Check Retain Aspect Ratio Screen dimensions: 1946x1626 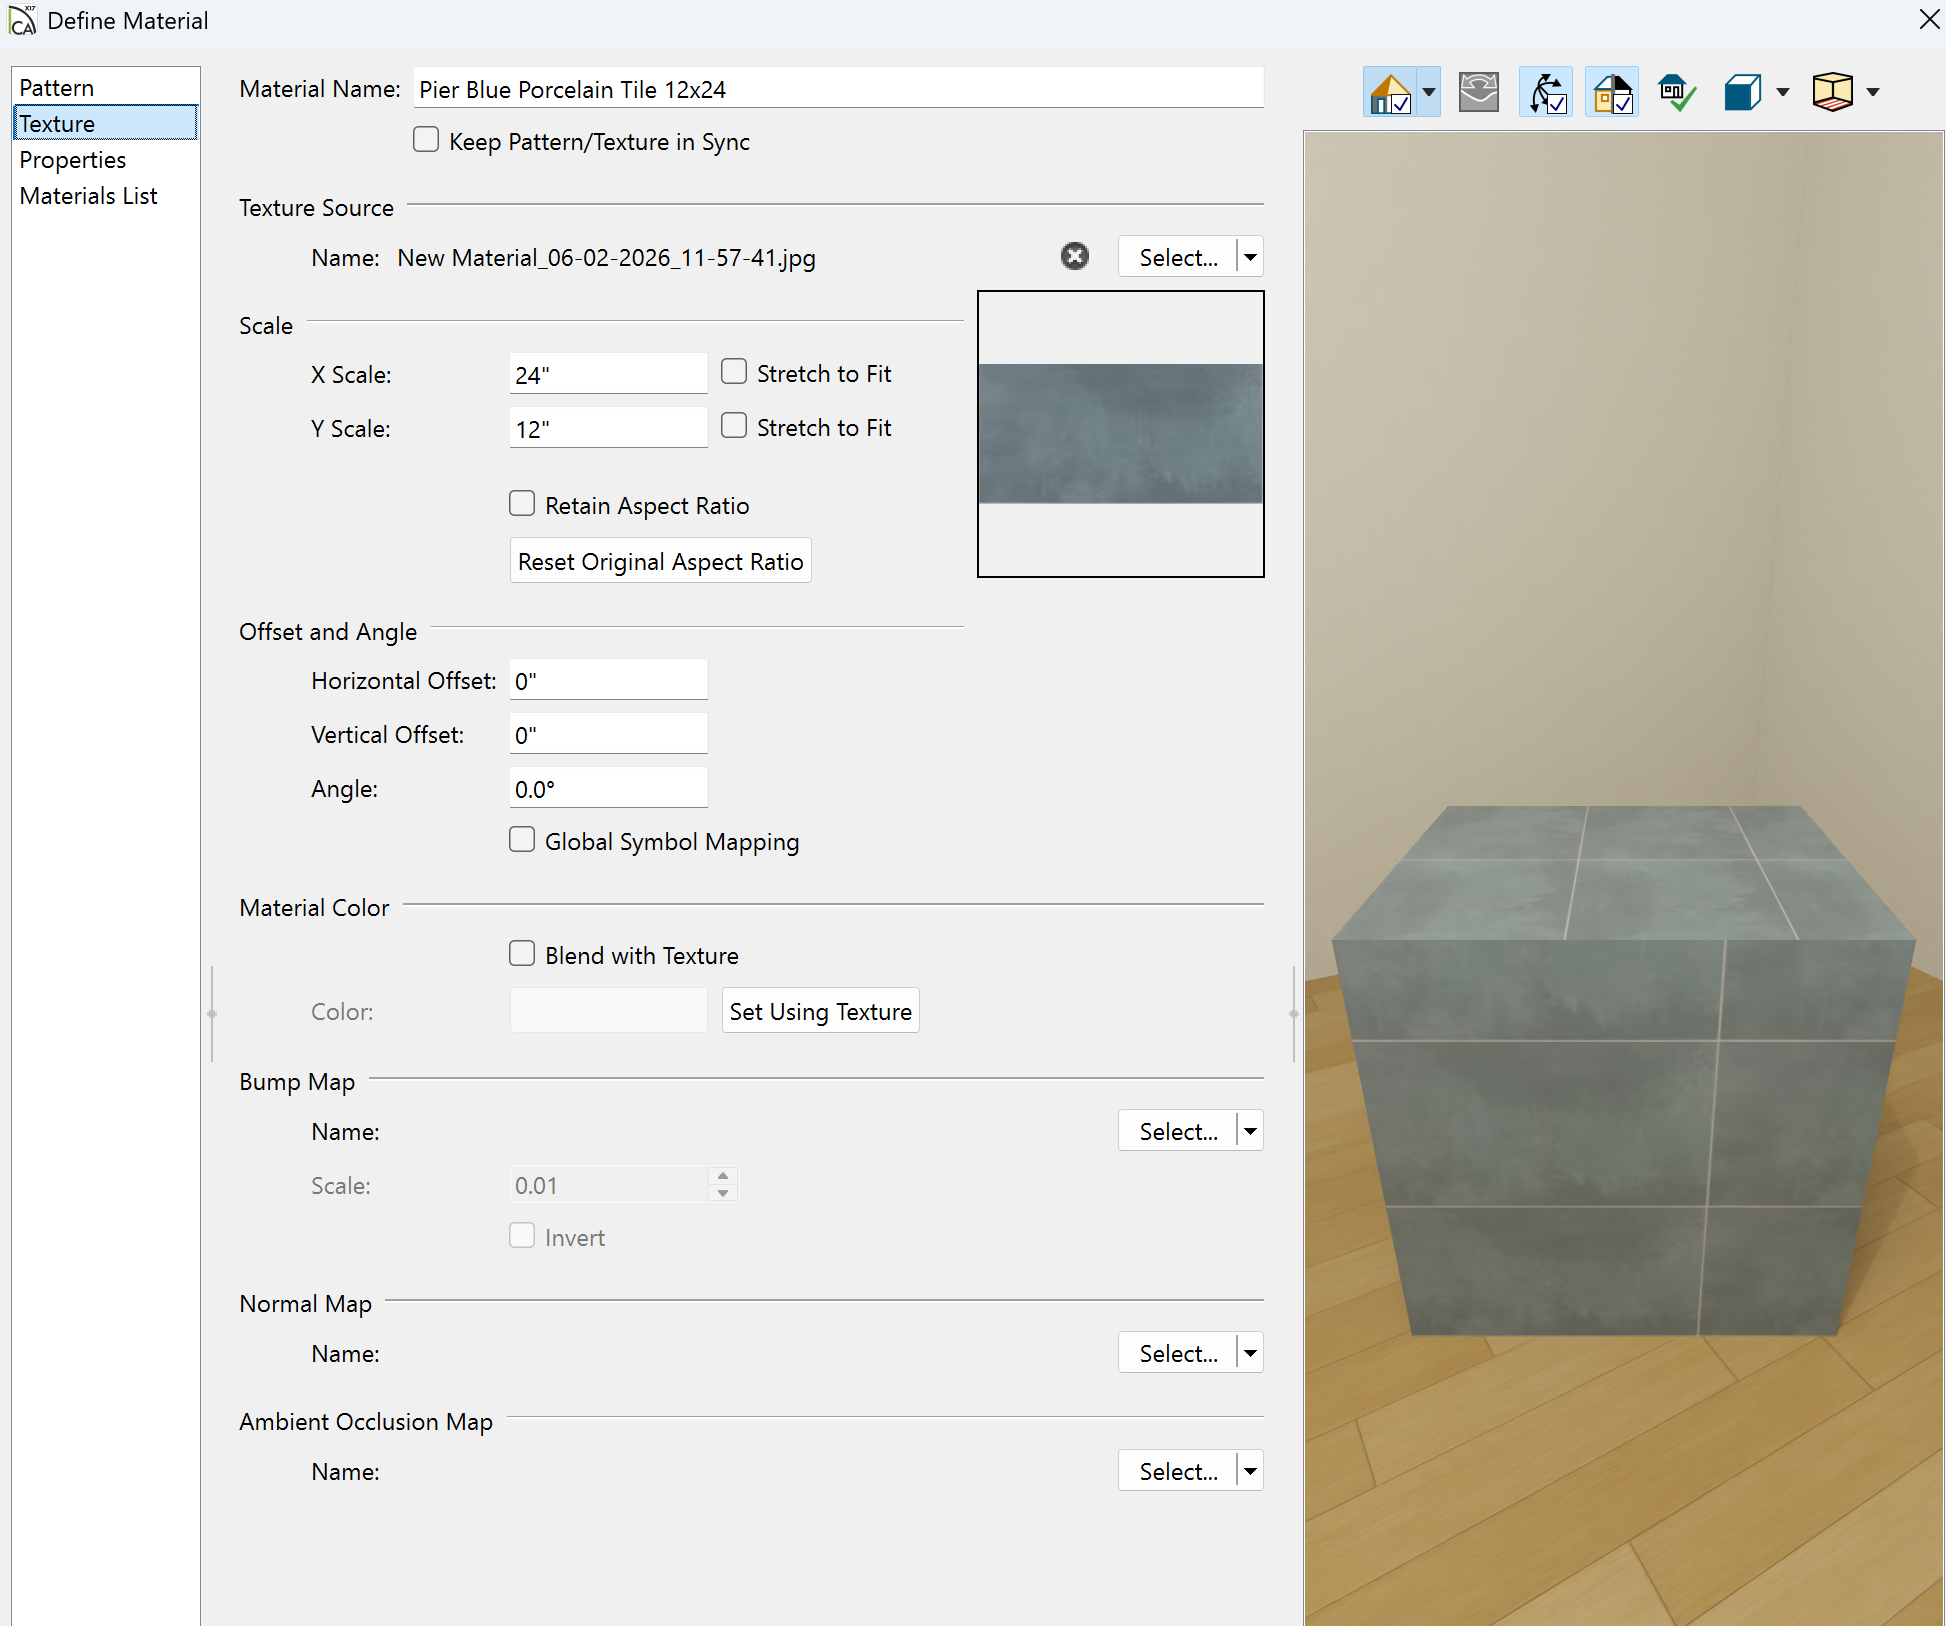[x=522, y=504]
